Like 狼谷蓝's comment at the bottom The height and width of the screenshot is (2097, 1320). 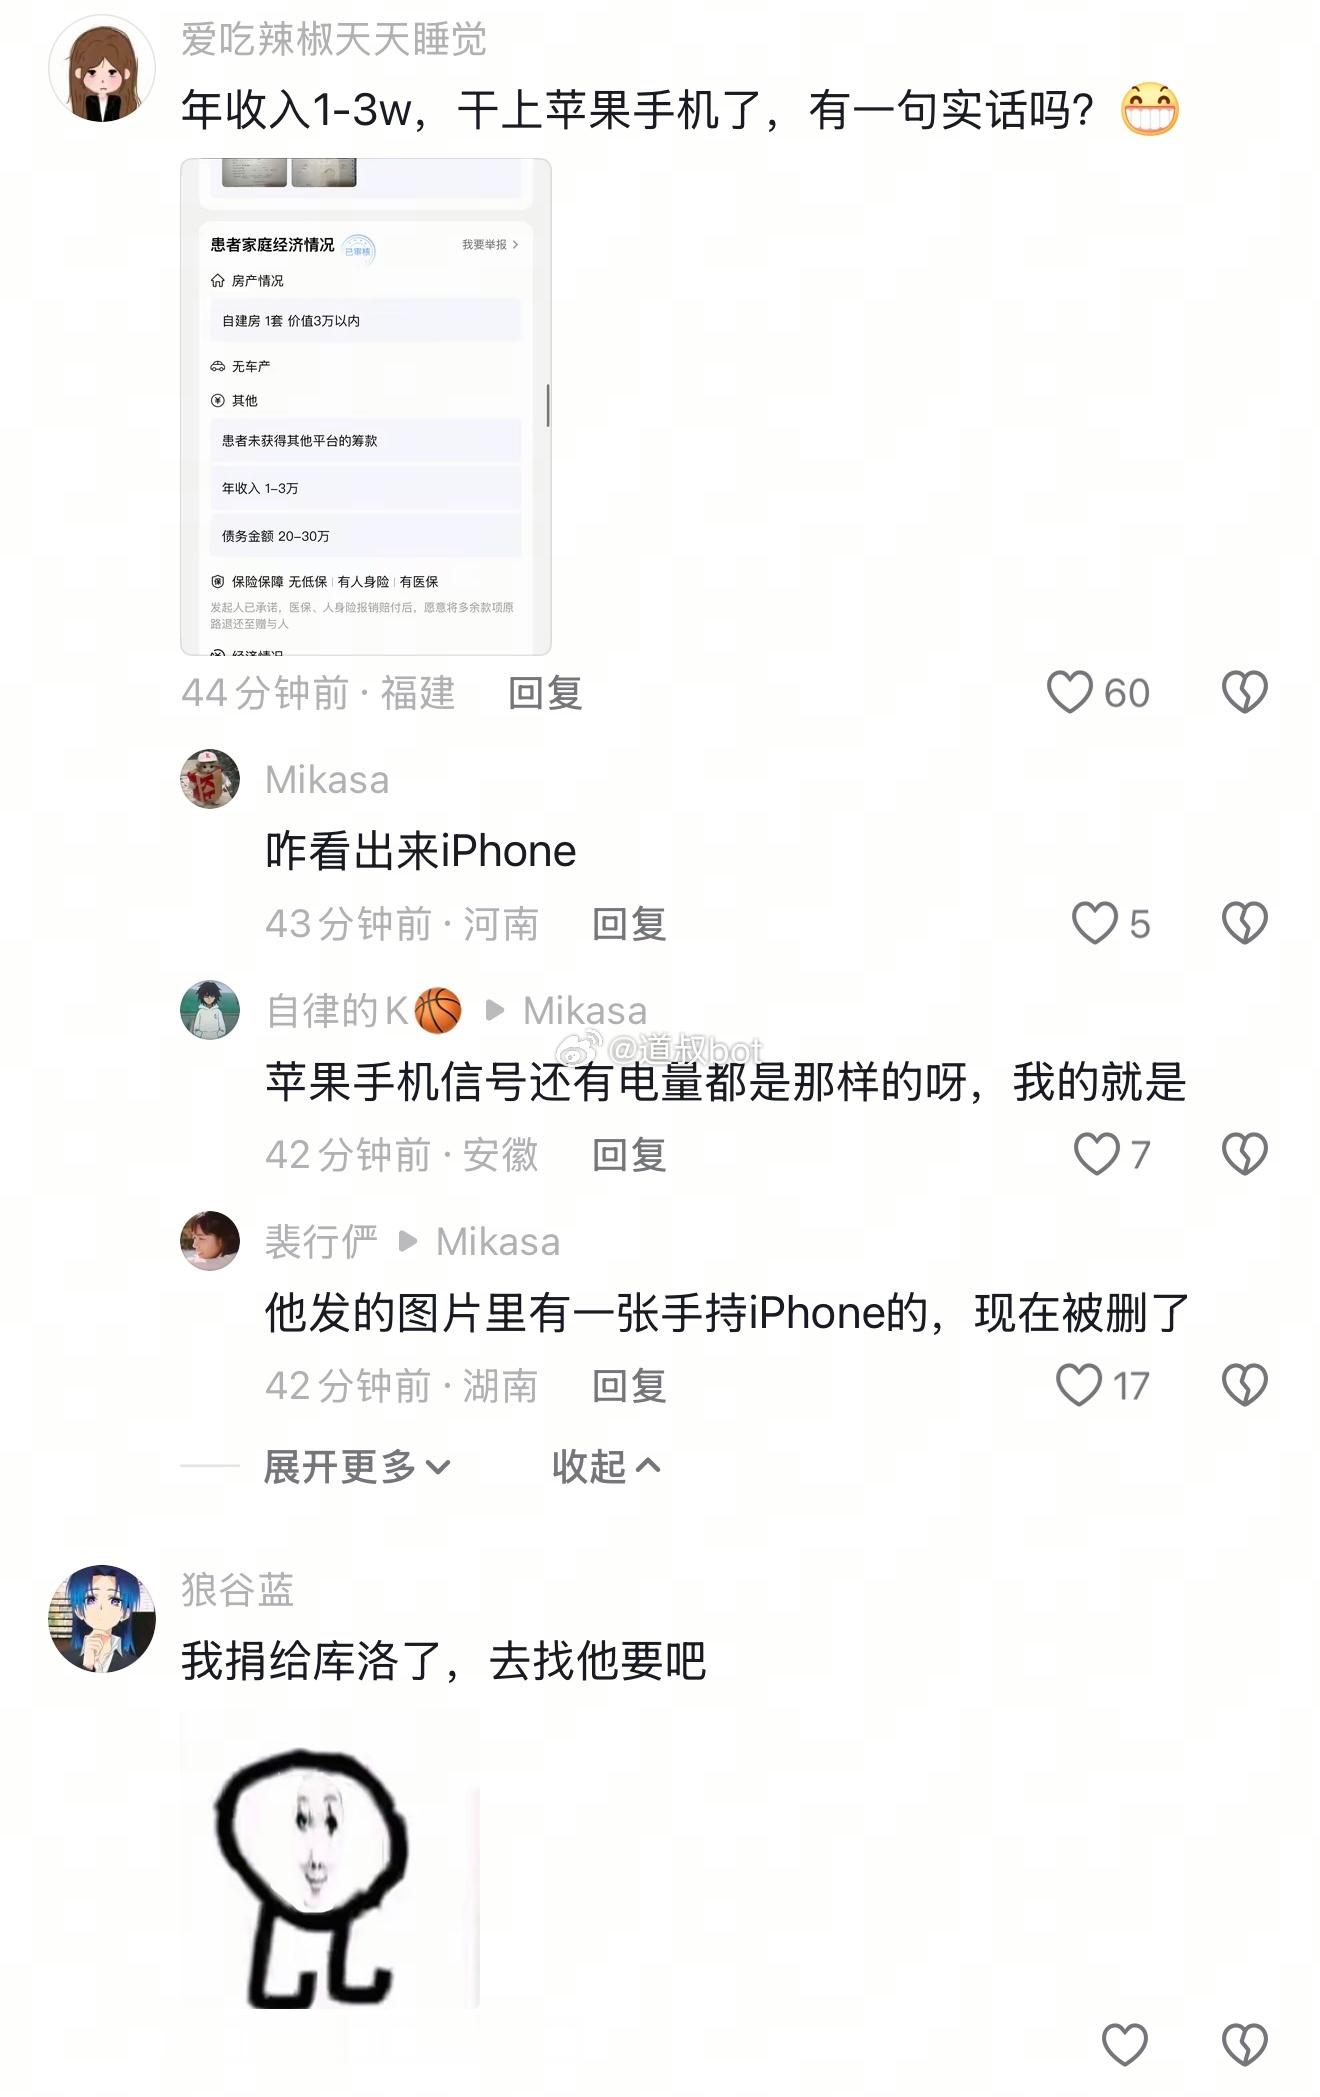coord(1124,2044)
